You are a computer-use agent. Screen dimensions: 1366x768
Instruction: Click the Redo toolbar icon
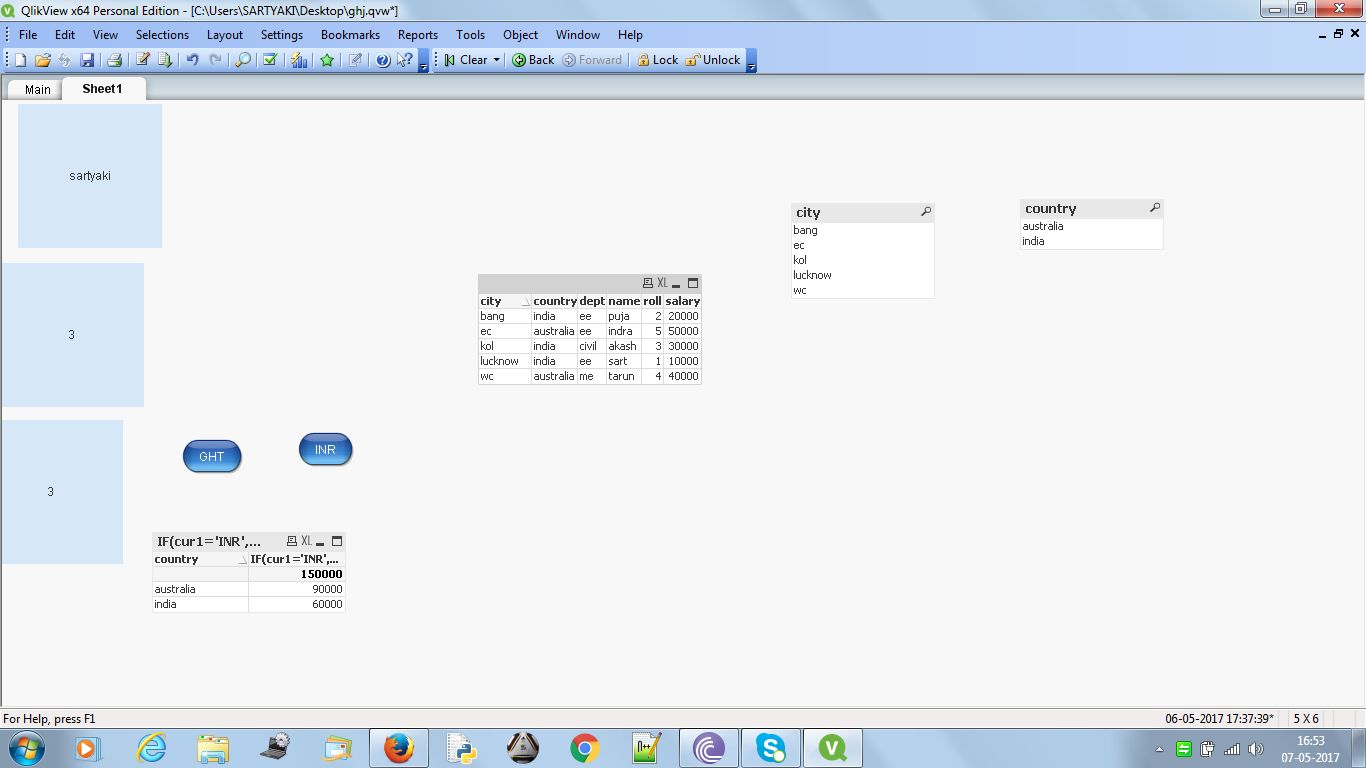tap(215, 60)
